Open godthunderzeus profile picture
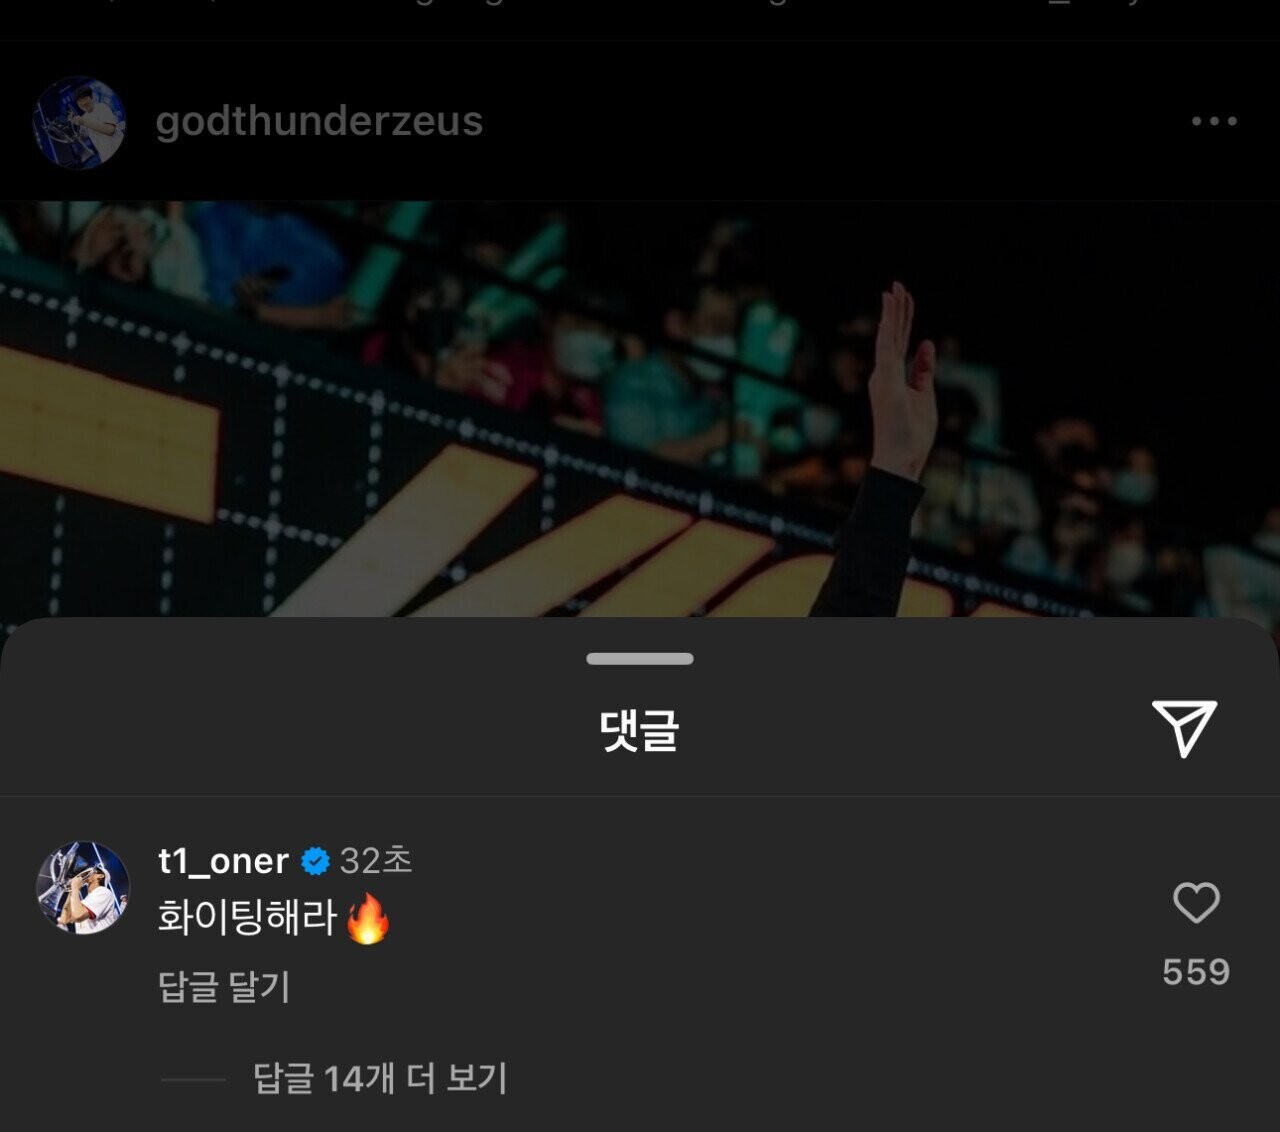This screenshot has height=1132, width=1280. click(79, 122)
